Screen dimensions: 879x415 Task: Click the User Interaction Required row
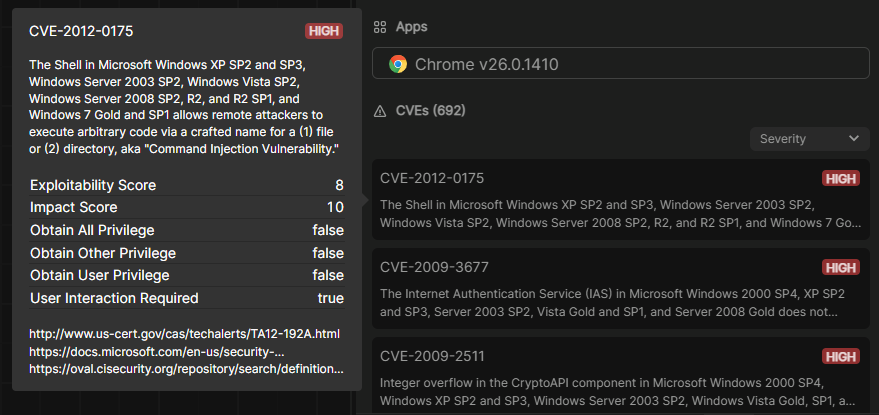(x=187, y=298)
